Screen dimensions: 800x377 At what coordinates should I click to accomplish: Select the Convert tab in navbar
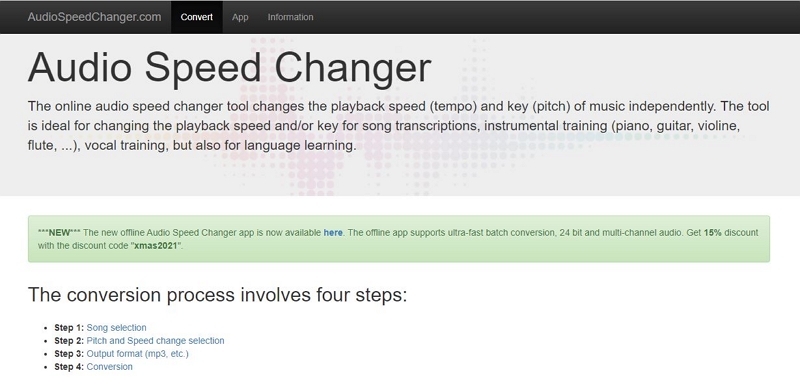(196, 17)
